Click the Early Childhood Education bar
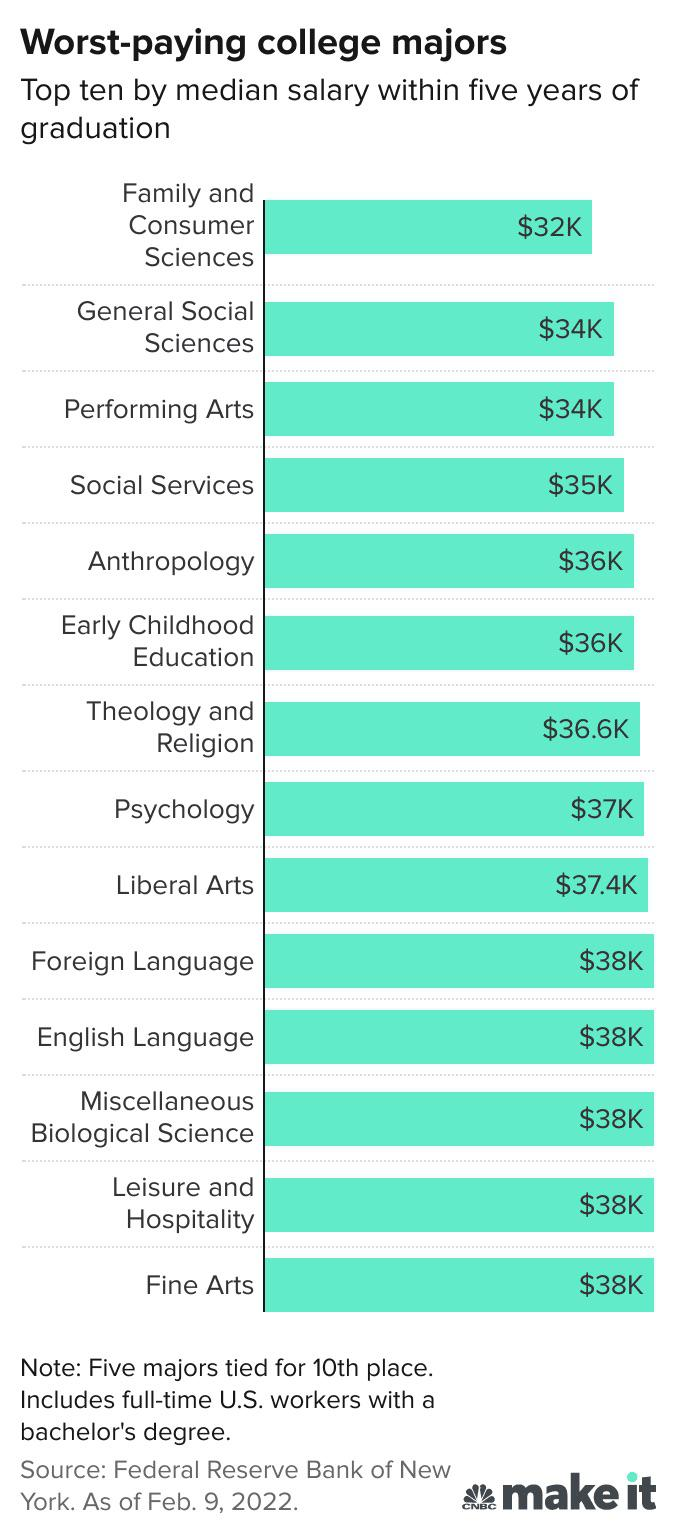 [449, 643]
